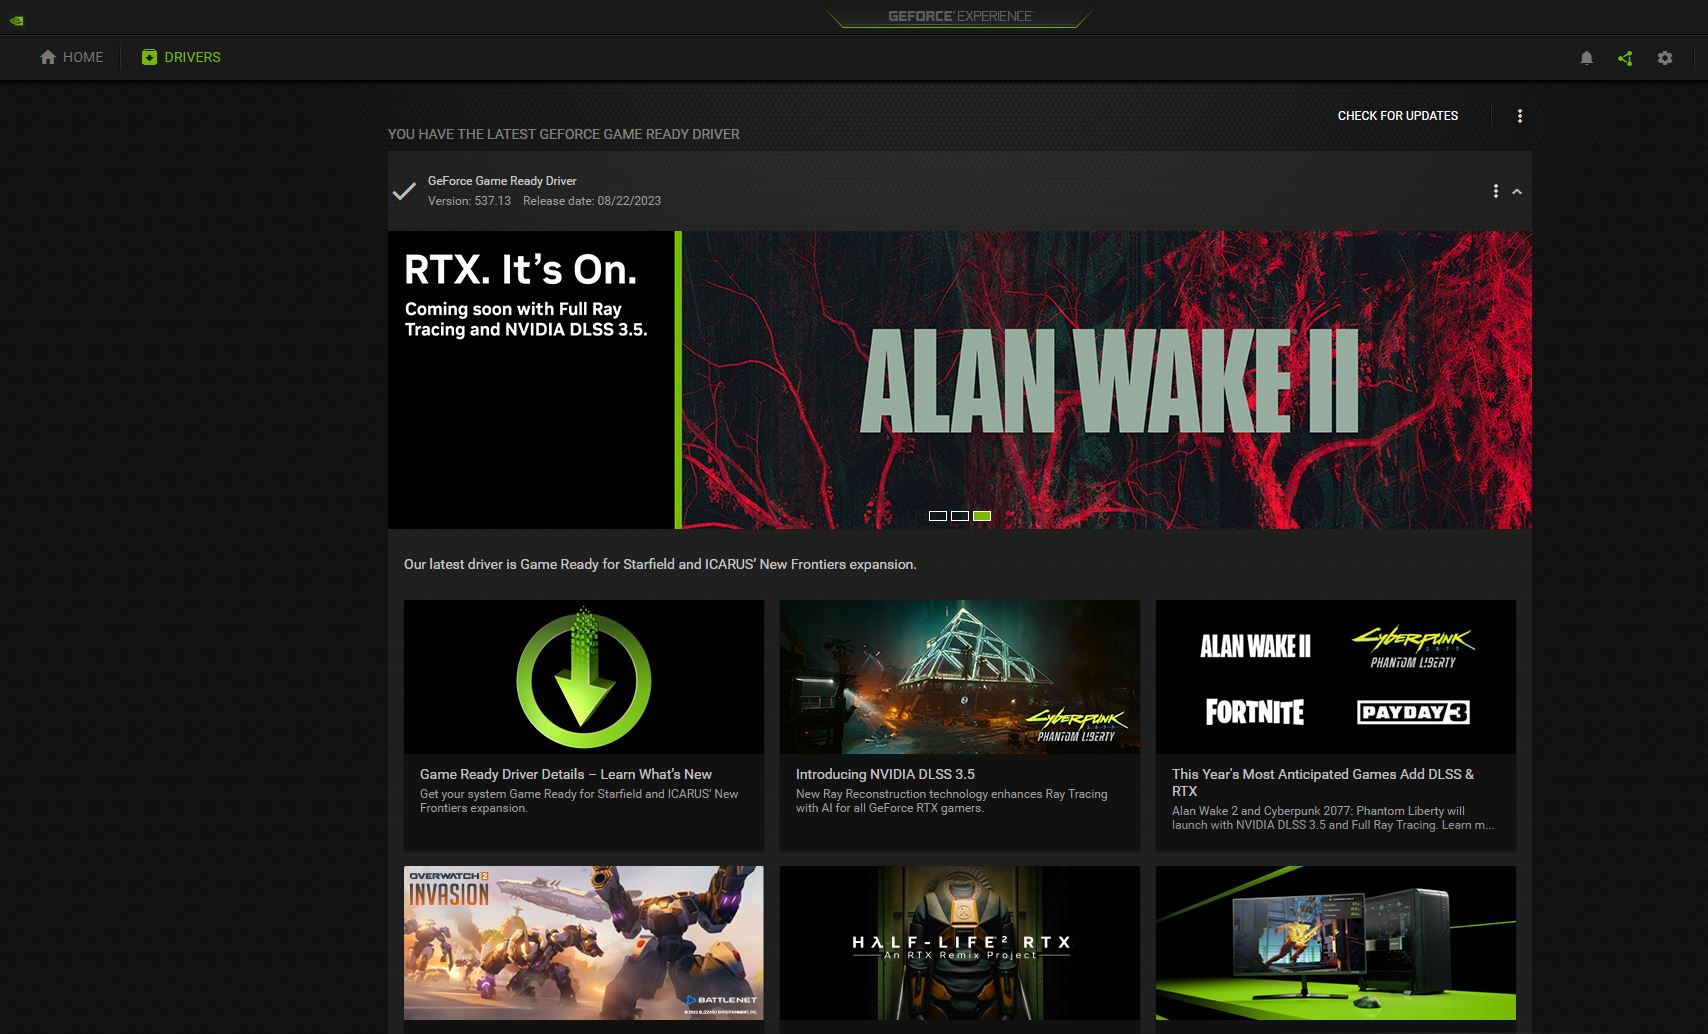Open the Home tab
Screen dimensions: 1708x1034
tap(71, 57)
